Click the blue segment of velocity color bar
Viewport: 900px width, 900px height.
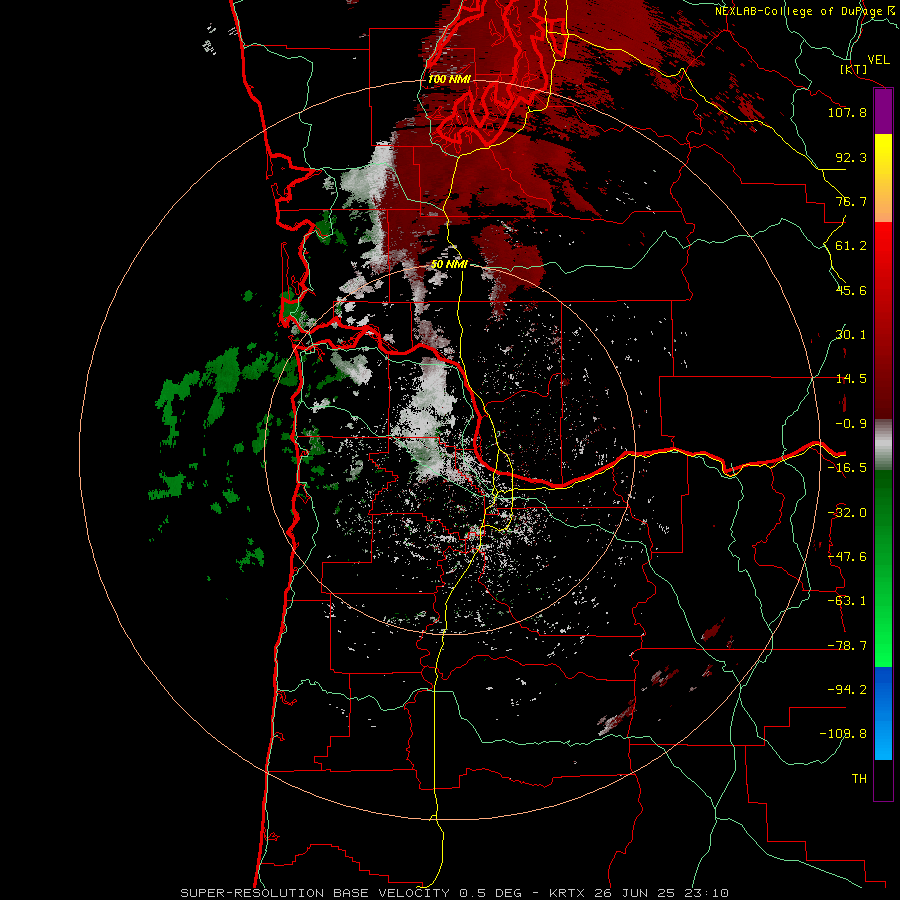coord(883,713)
